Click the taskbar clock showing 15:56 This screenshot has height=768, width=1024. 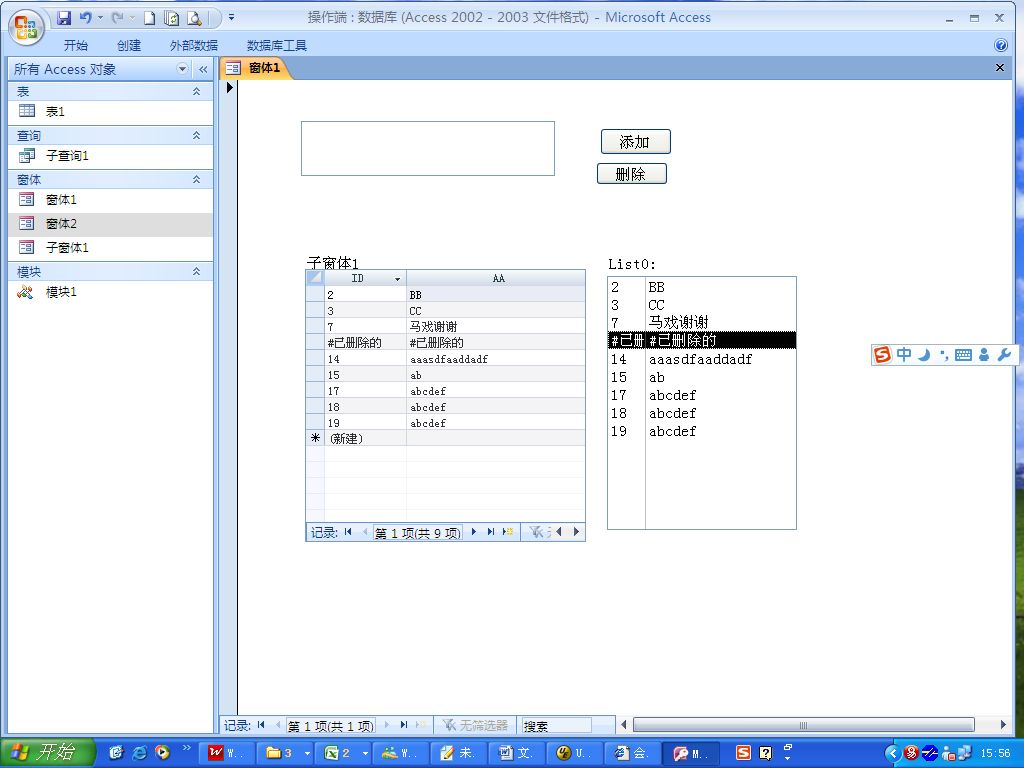point(995,754)
